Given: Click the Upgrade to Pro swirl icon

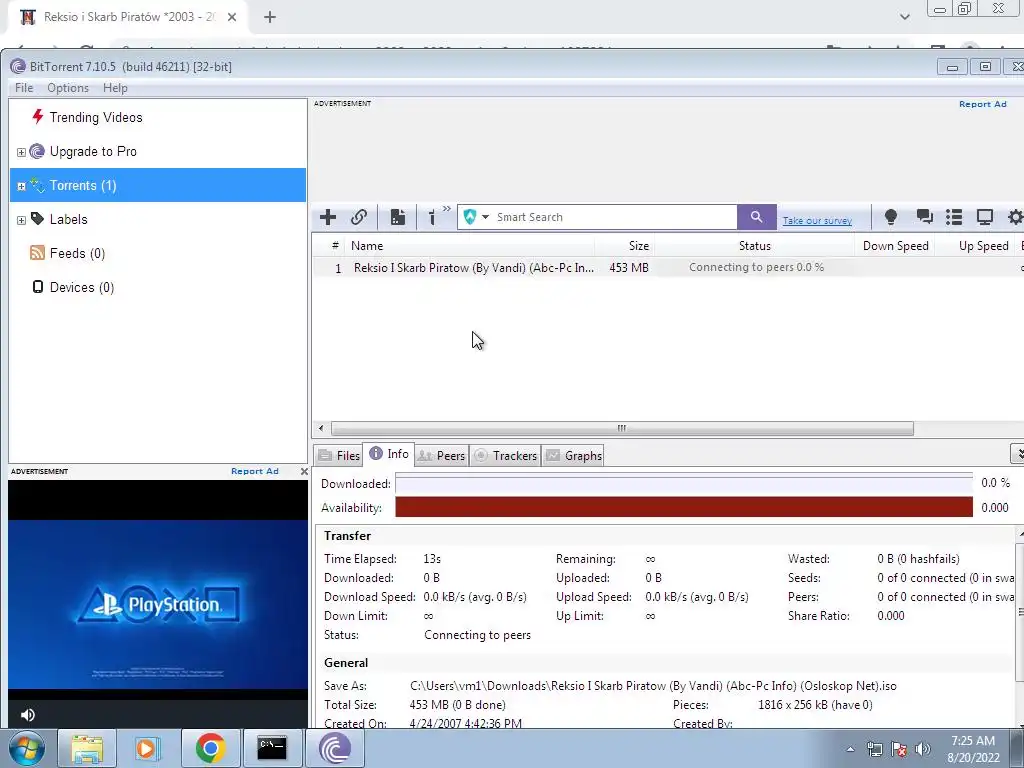Looking at the screenshot, I should click(37, 152).
